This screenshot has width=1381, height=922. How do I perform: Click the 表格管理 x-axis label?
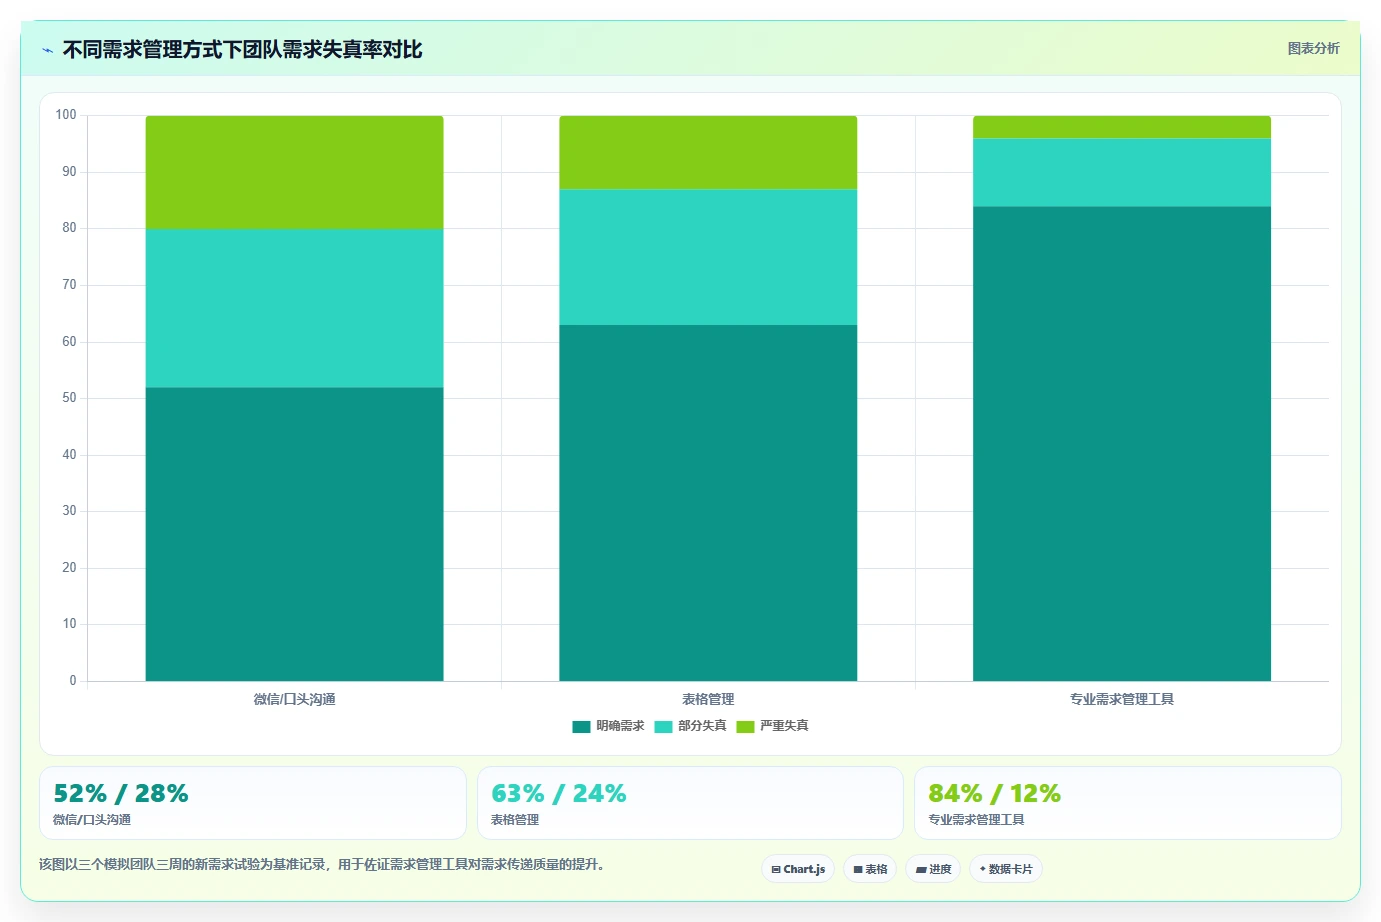[708, 699]
